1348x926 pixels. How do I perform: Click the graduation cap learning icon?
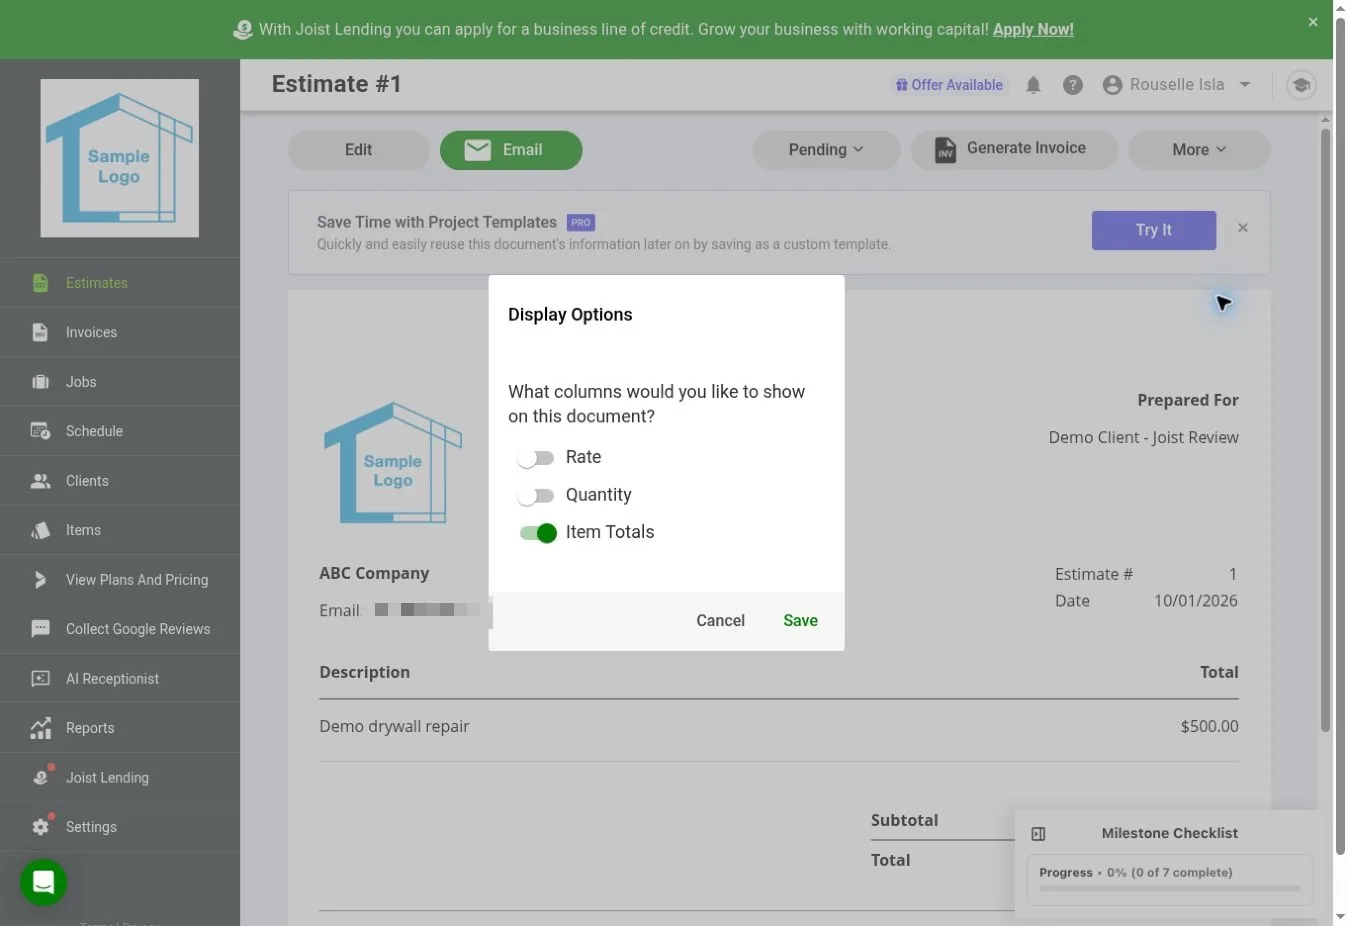tap(1301, 85)
